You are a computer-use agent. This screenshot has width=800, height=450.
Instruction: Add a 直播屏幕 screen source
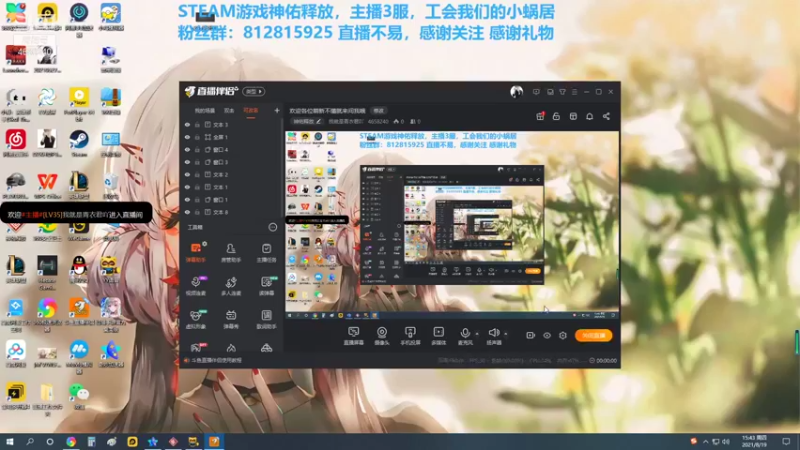(x=354, y=336)
